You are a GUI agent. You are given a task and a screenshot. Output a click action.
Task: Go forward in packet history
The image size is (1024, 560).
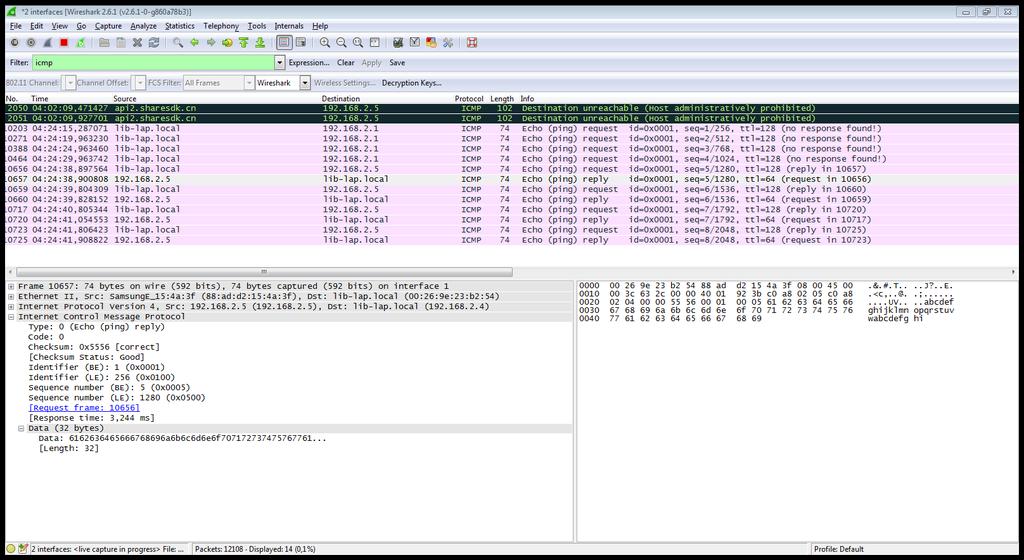point(210,42)
